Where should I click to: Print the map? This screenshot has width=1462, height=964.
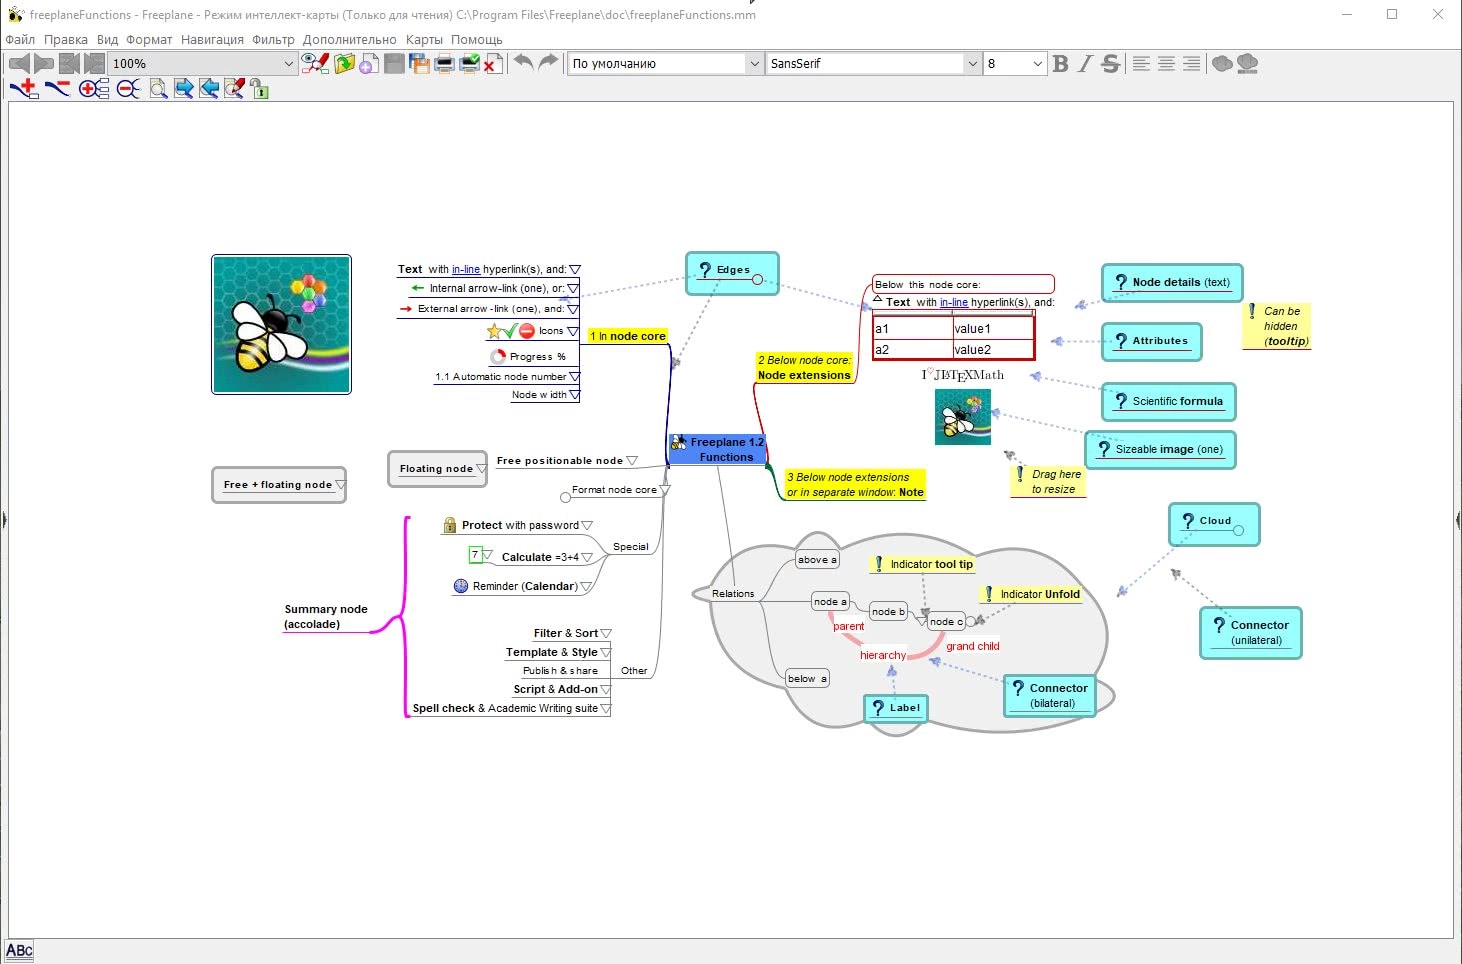[x=445, y=63]
